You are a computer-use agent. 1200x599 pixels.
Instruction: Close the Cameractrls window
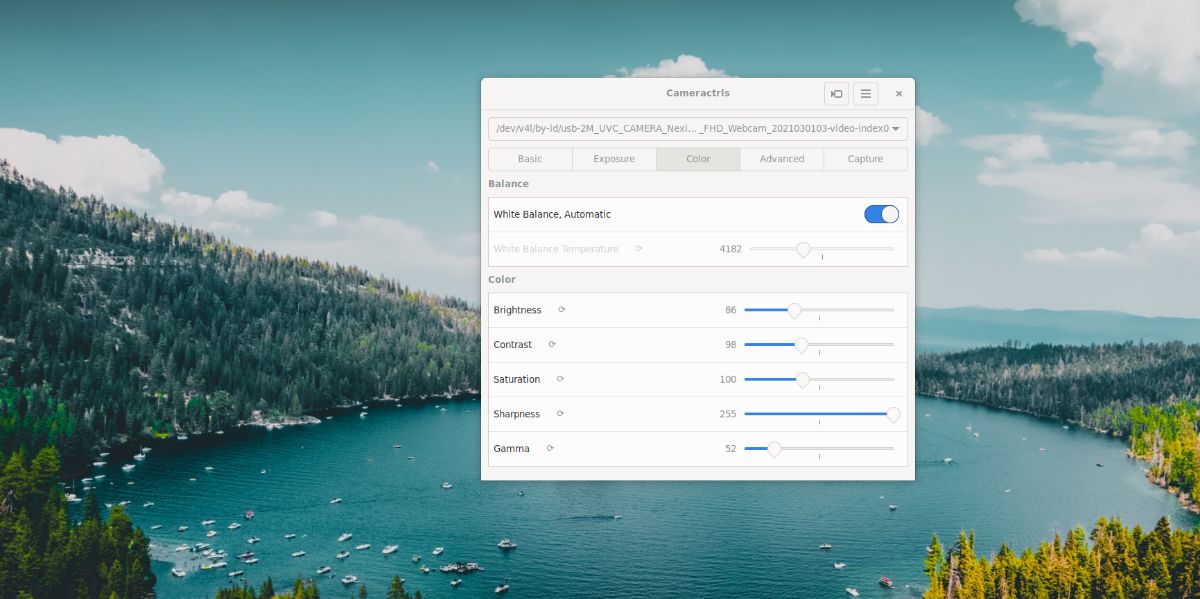[x=899, y=94]
